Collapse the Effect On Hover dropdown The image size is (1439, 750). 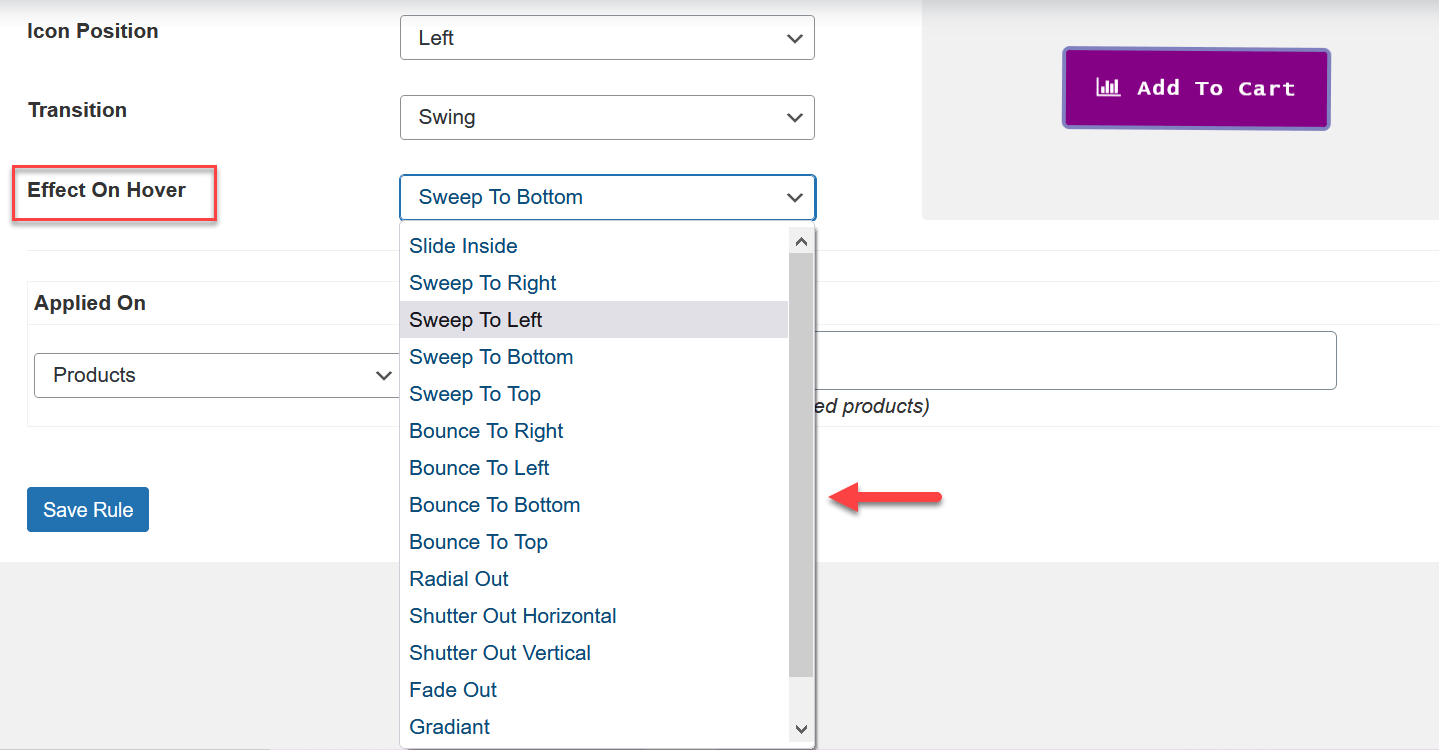607,197
